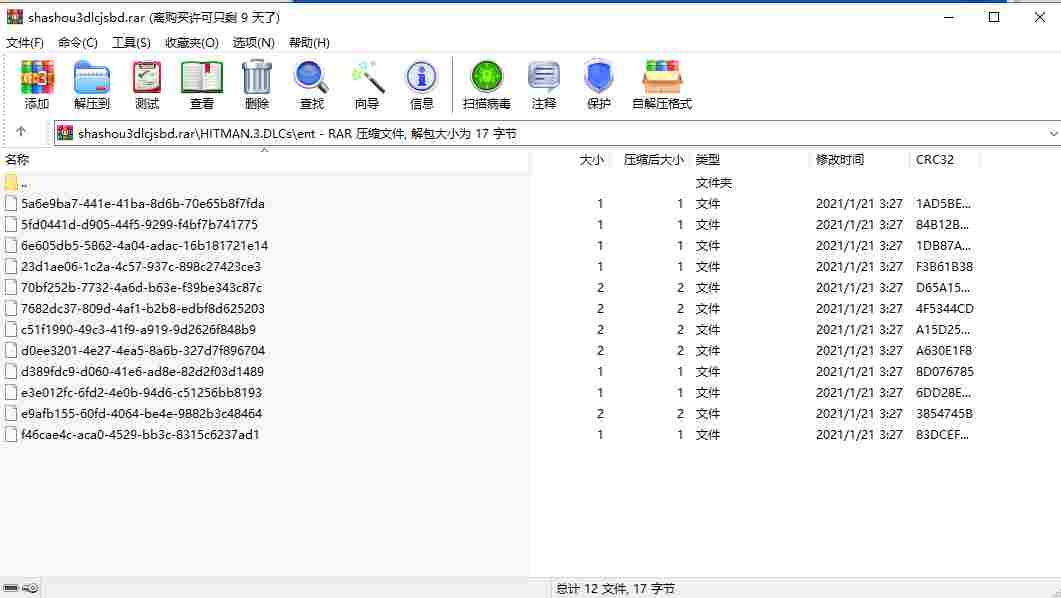1061x598 pixels.
Task: Click the Add (添加) toolbar icon
Action: (x=37, y=85)
